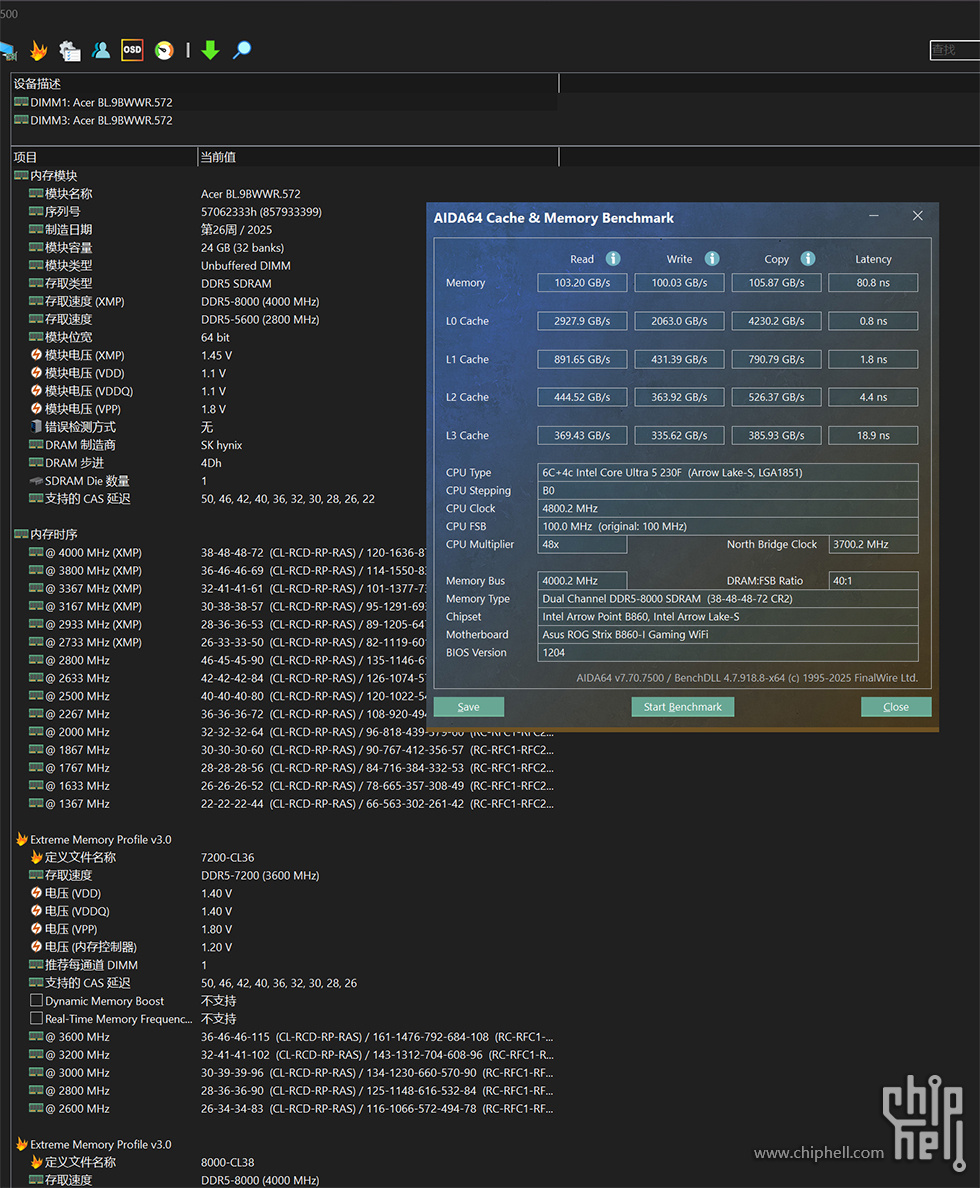Click the North Bridge Clock value 3700.2 MHz
The image size is (980, 1188).
tap(873, 544)
